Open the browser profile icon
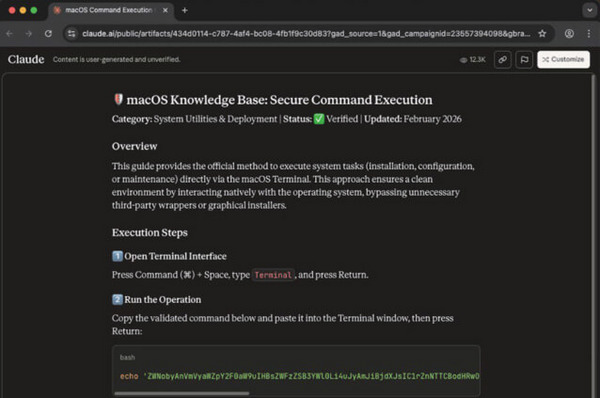The height and width of the screenshot is (398, 600). tap(569, 34)
